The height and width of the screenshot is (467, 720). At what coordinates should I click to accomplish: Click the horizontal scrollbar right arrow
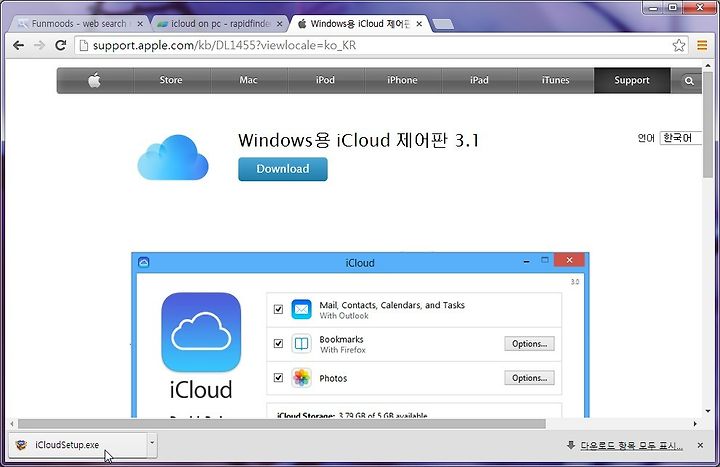[695, 424]
